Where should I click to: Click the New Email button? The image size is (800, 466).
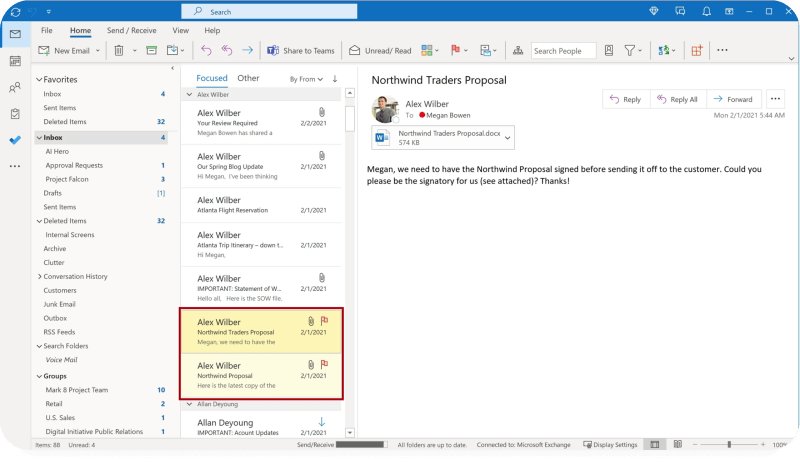point(64,51)
